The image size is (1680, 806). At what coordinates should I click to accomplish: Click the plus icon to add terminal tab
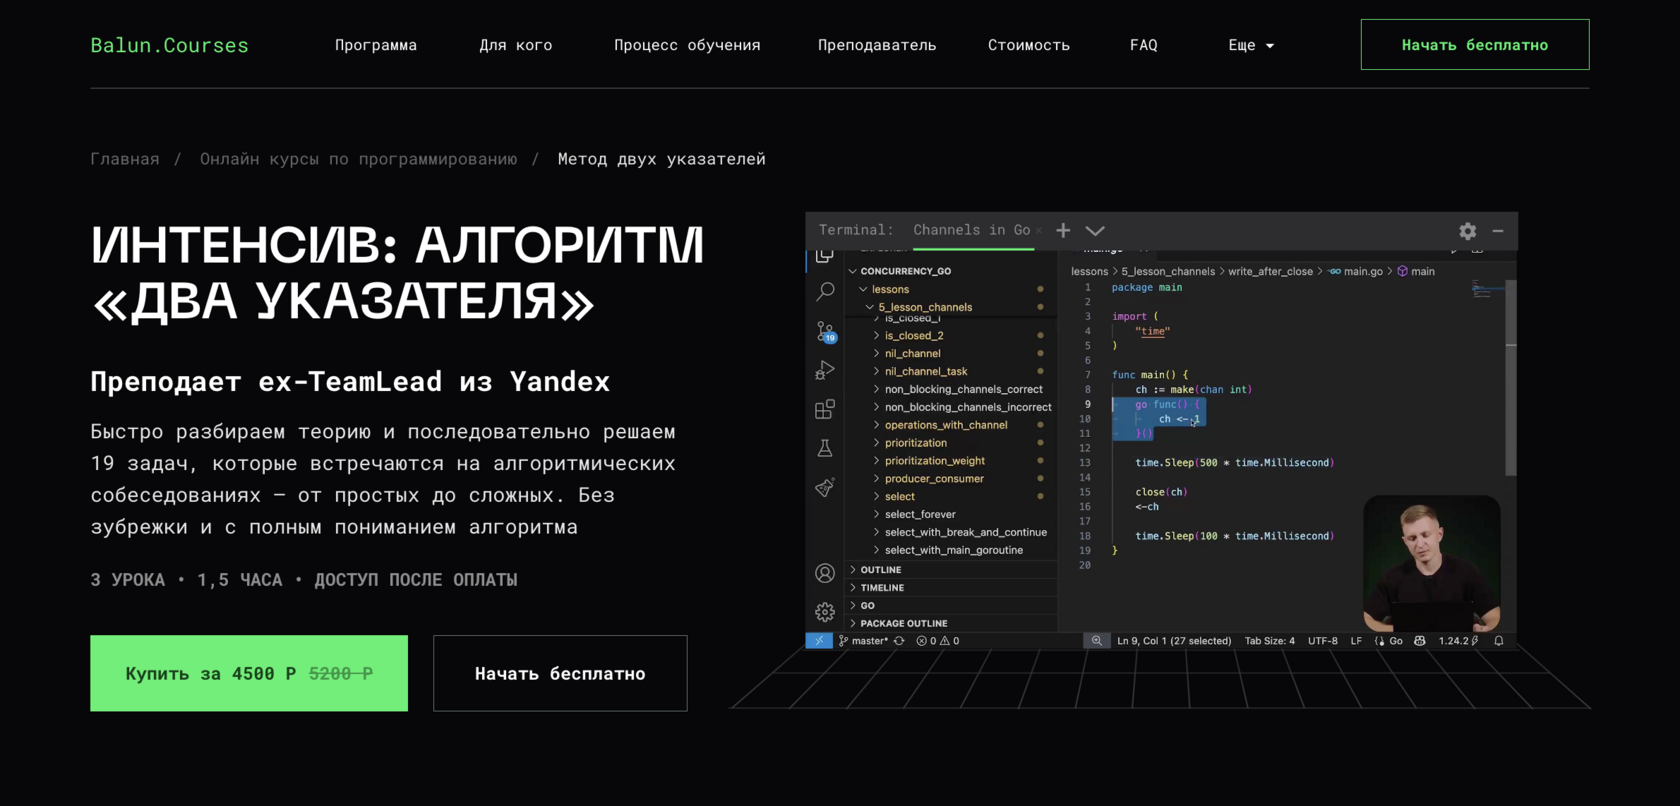[x=1063, y=231]
